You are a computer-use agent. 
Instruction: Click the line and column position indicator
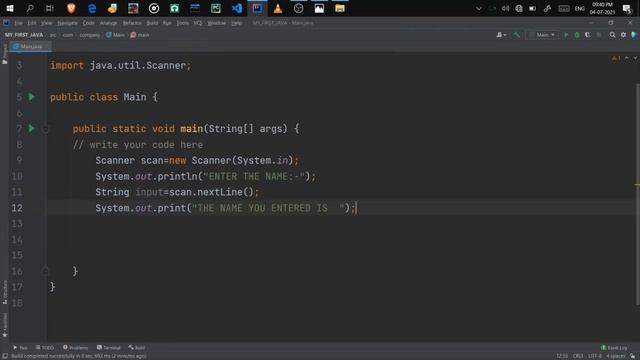pos(562,356)
